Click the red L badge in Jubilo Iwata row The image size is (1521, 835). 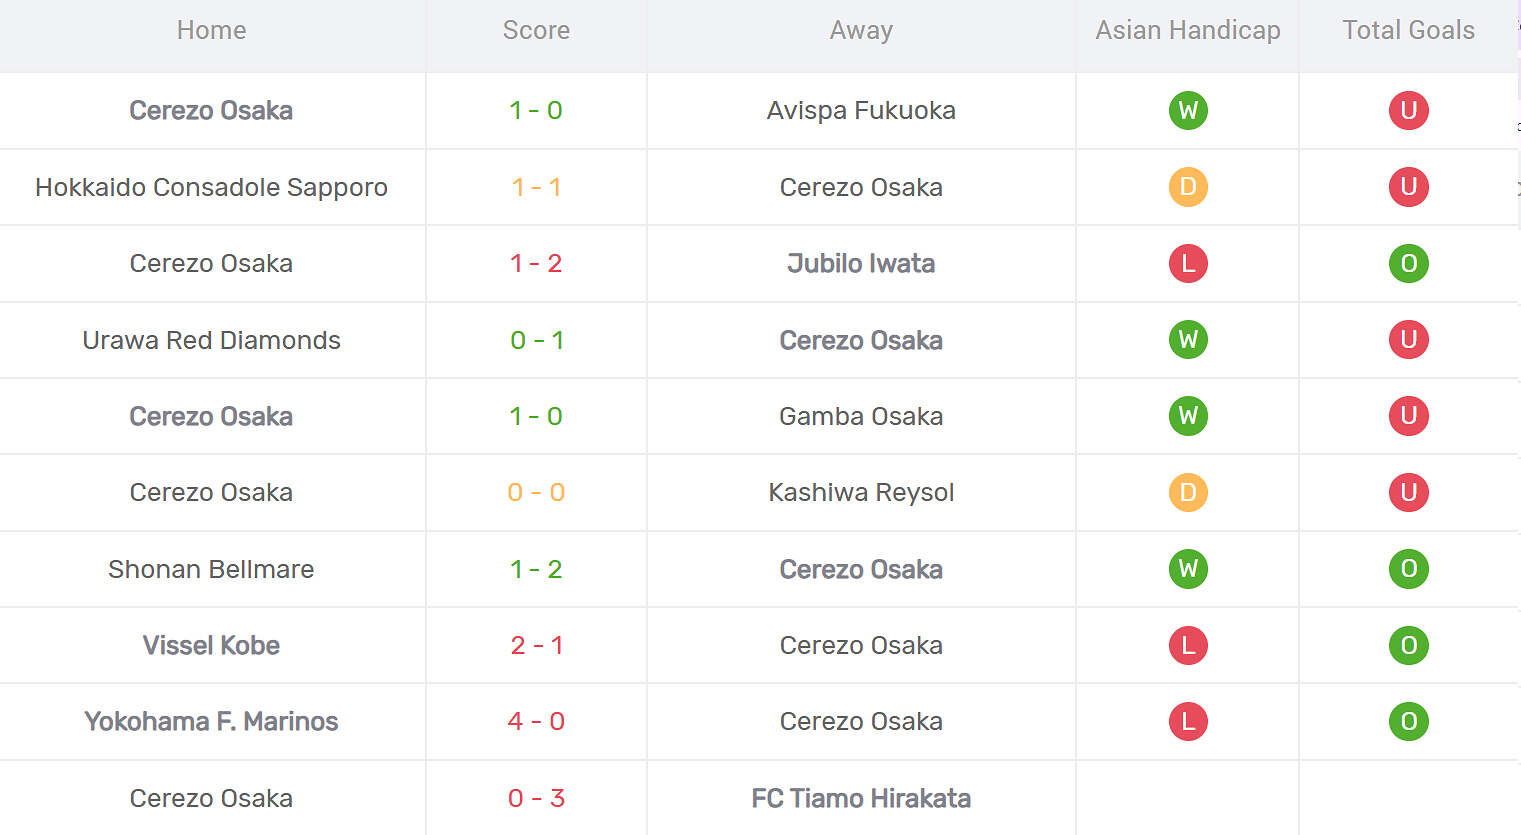click(1188, 263)
